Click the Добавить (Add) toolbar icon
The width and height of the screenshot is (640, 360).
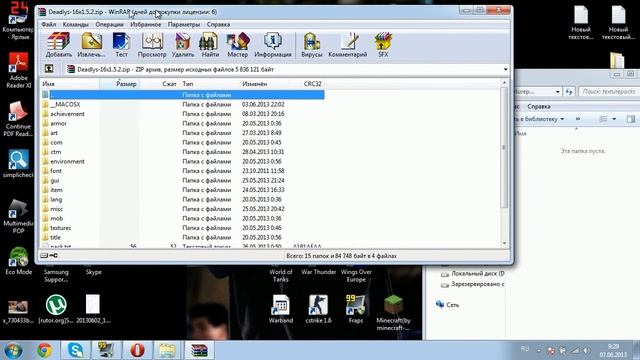click(59, 44)
